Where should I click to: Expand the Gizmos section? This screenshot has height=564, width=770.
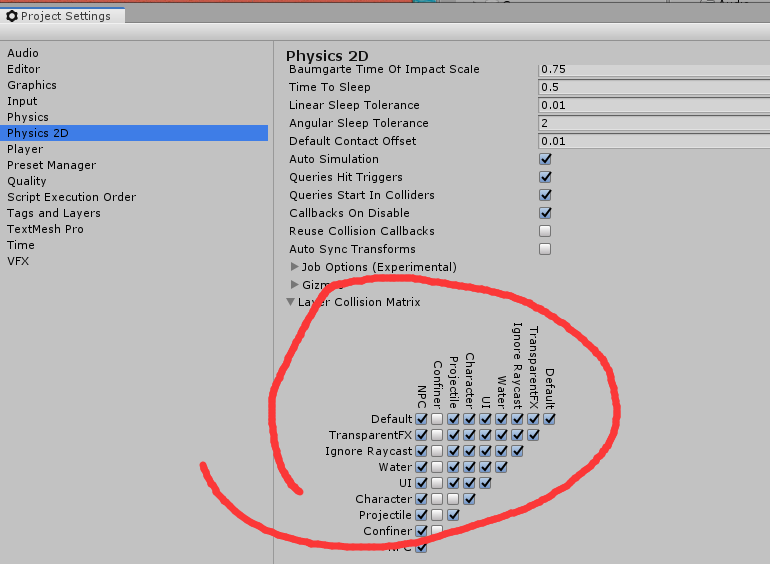pyautogui.click(x=295, y=285)
